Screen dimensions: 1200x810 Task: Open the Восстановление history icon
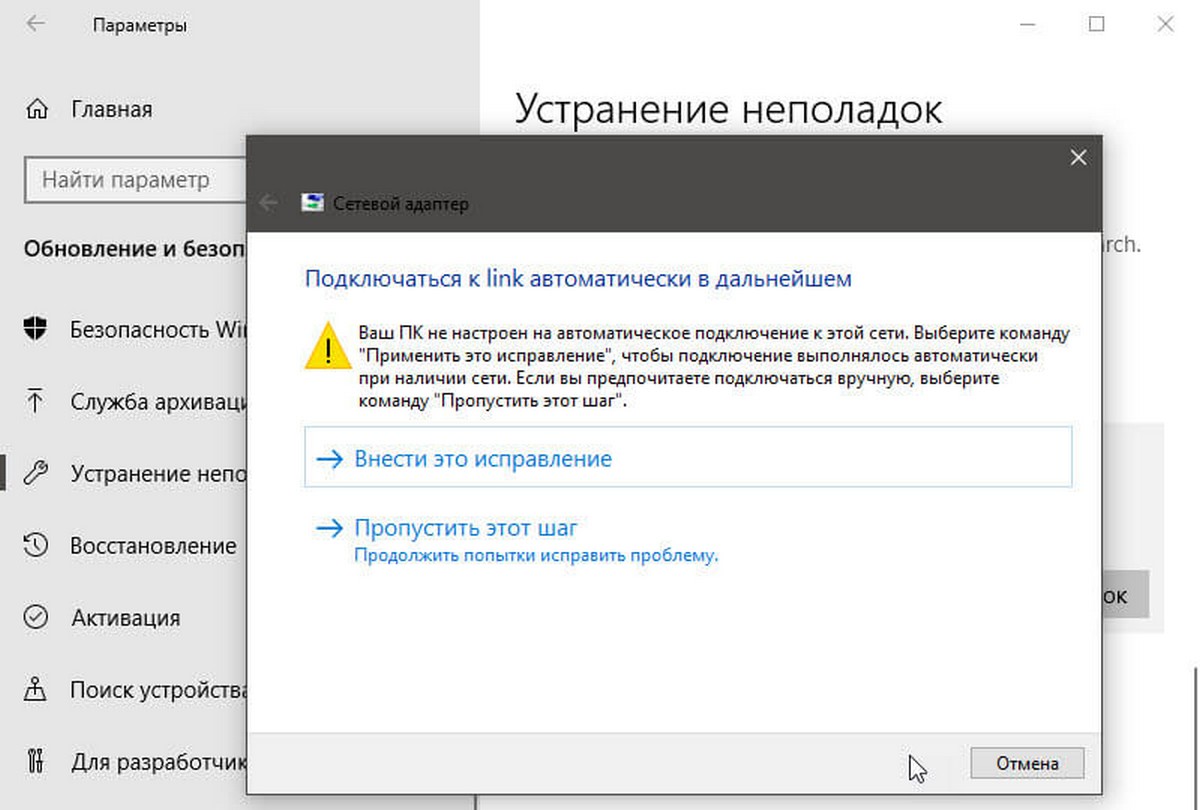tap(36, 546)
